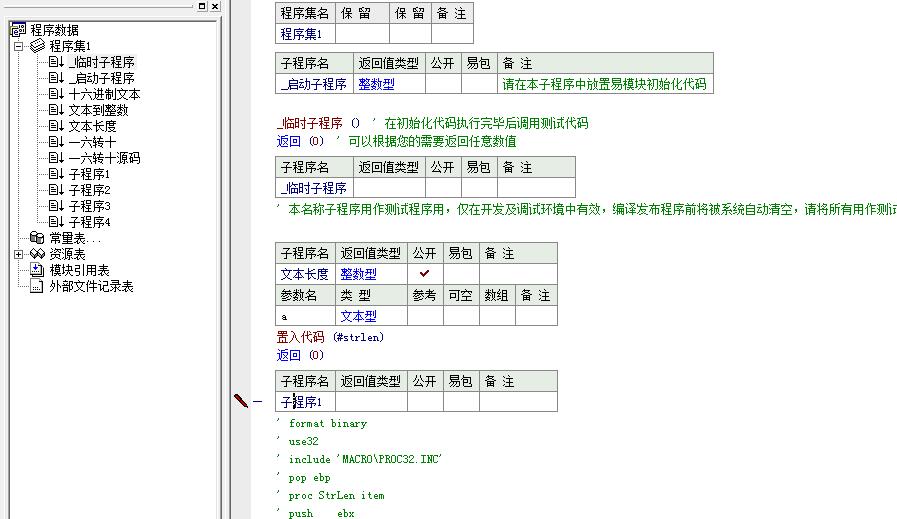Expand the 资源表 tree node
Screen dimensions: 897x519
19,254
